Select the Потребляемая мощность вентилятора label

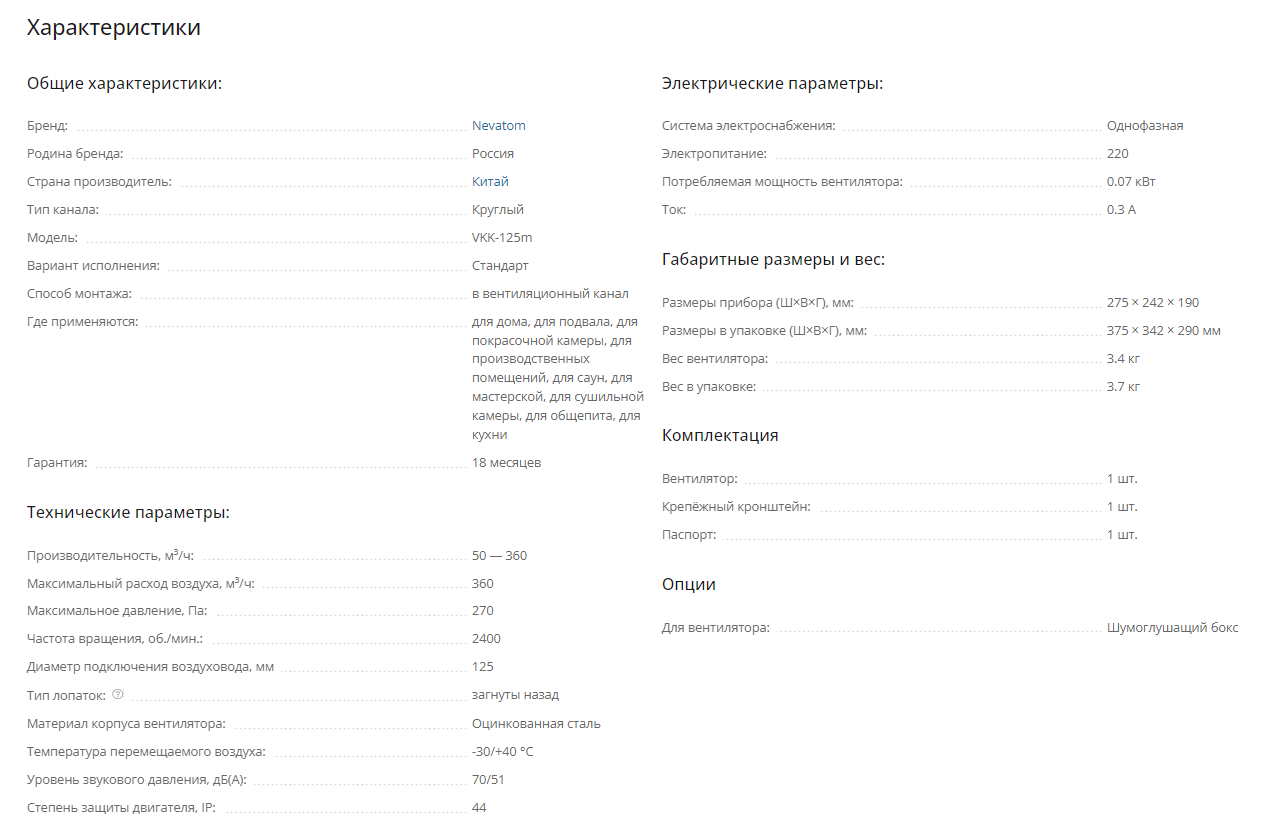(782, 182)
